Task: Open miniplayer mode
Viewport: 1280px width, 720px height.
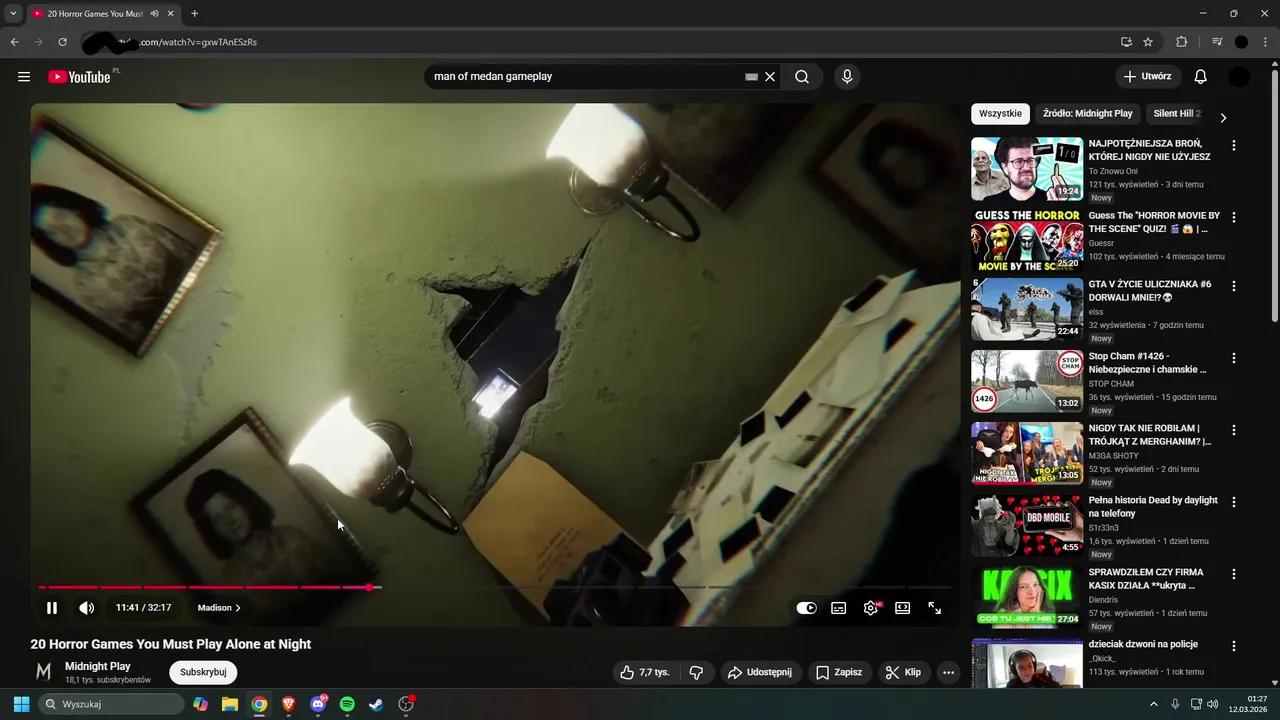Action: point(902,607)
